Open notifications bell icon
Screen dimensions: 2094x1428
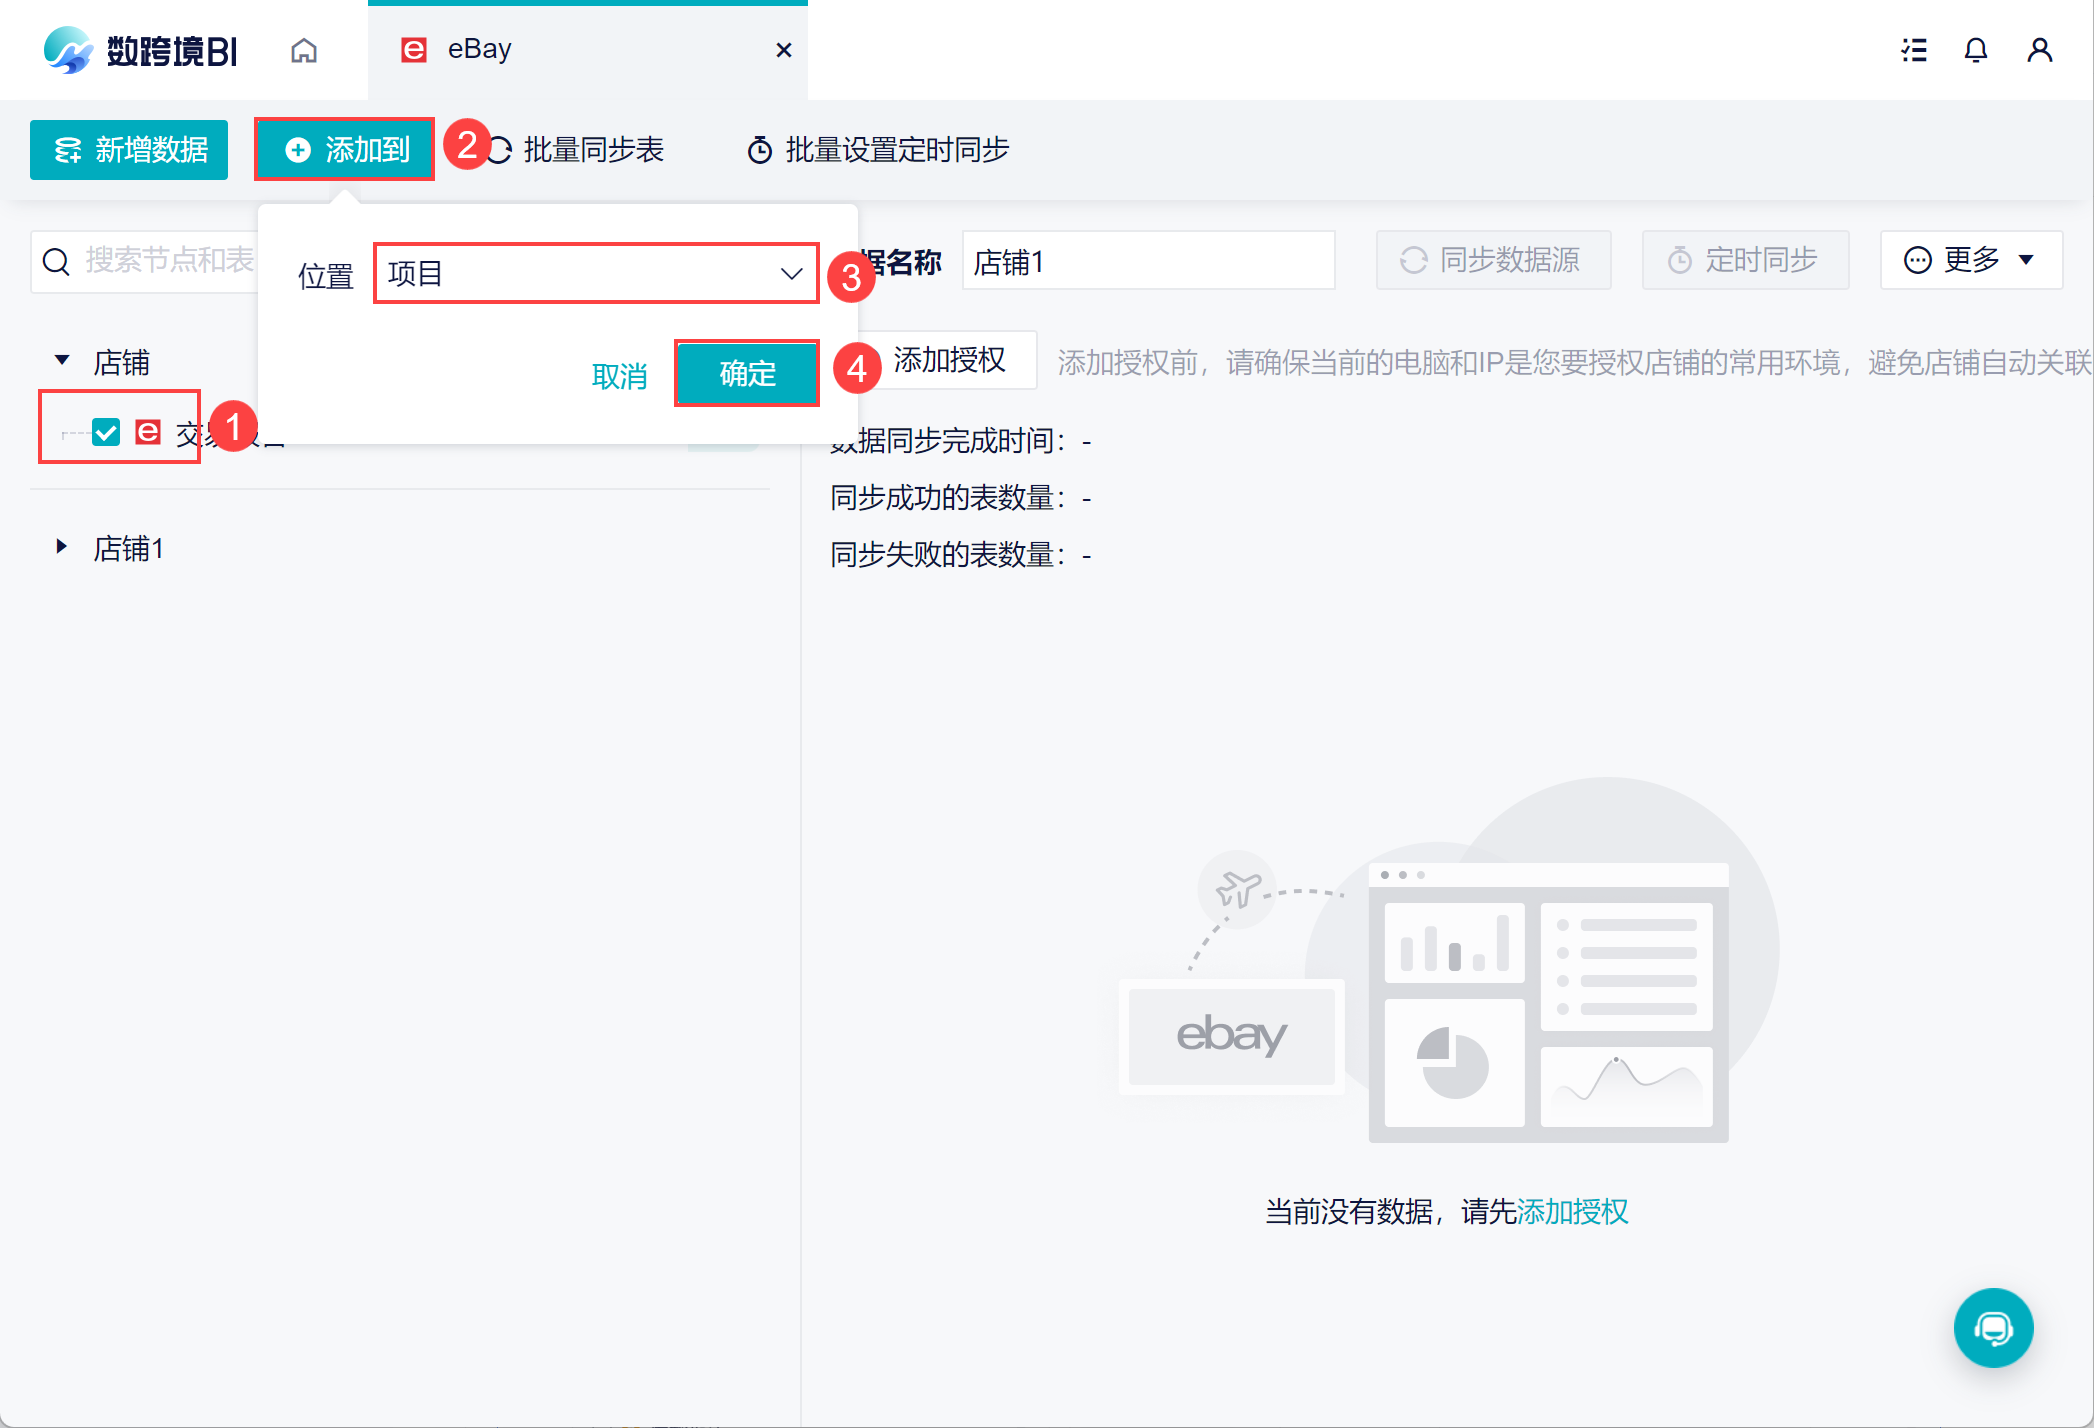coord(1975,50)
